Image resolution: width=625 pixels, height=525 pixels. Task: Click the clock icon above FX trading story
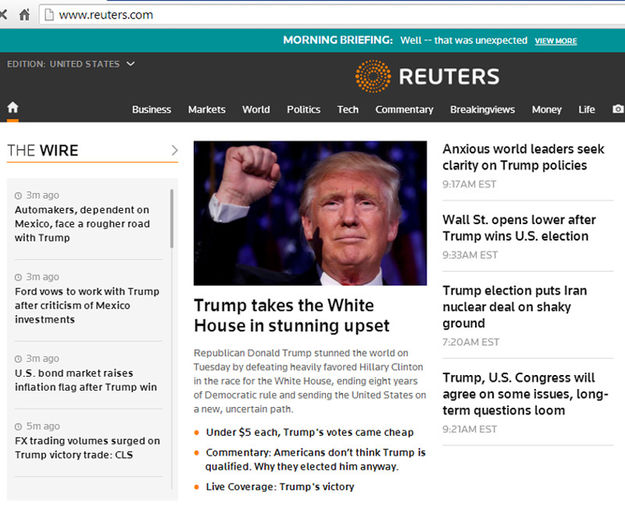pyautogui.click(x=18, y=427)
